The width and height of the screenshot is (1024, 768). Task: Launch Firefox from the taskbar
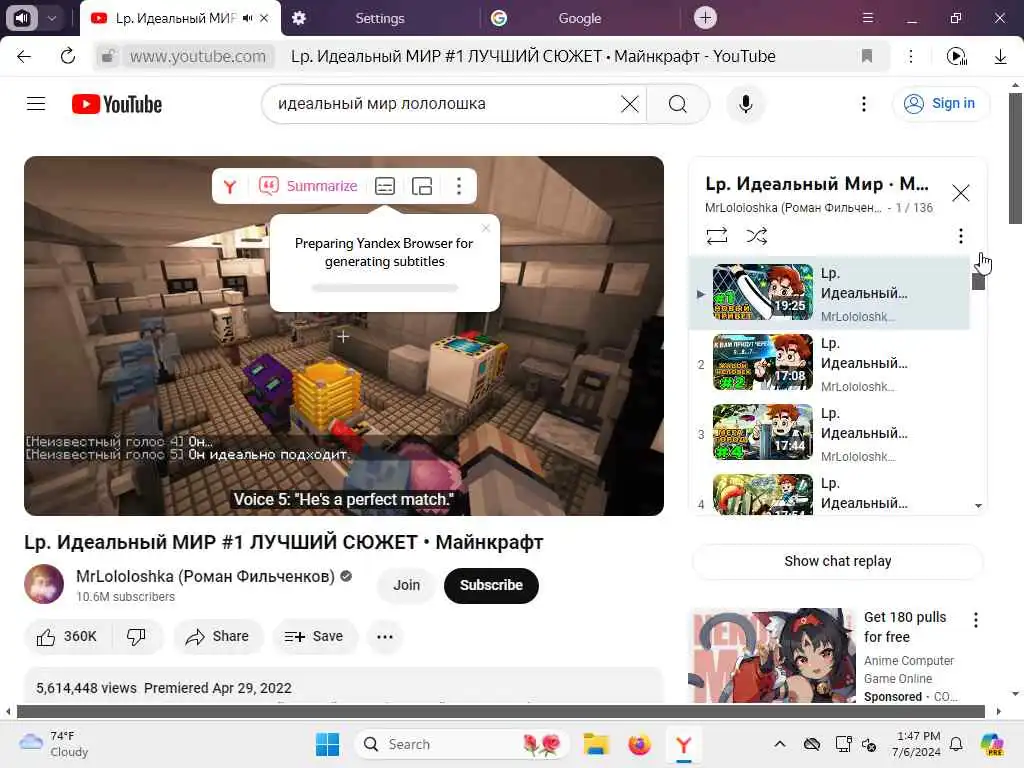pyautogui.click(x=639, y=744)
